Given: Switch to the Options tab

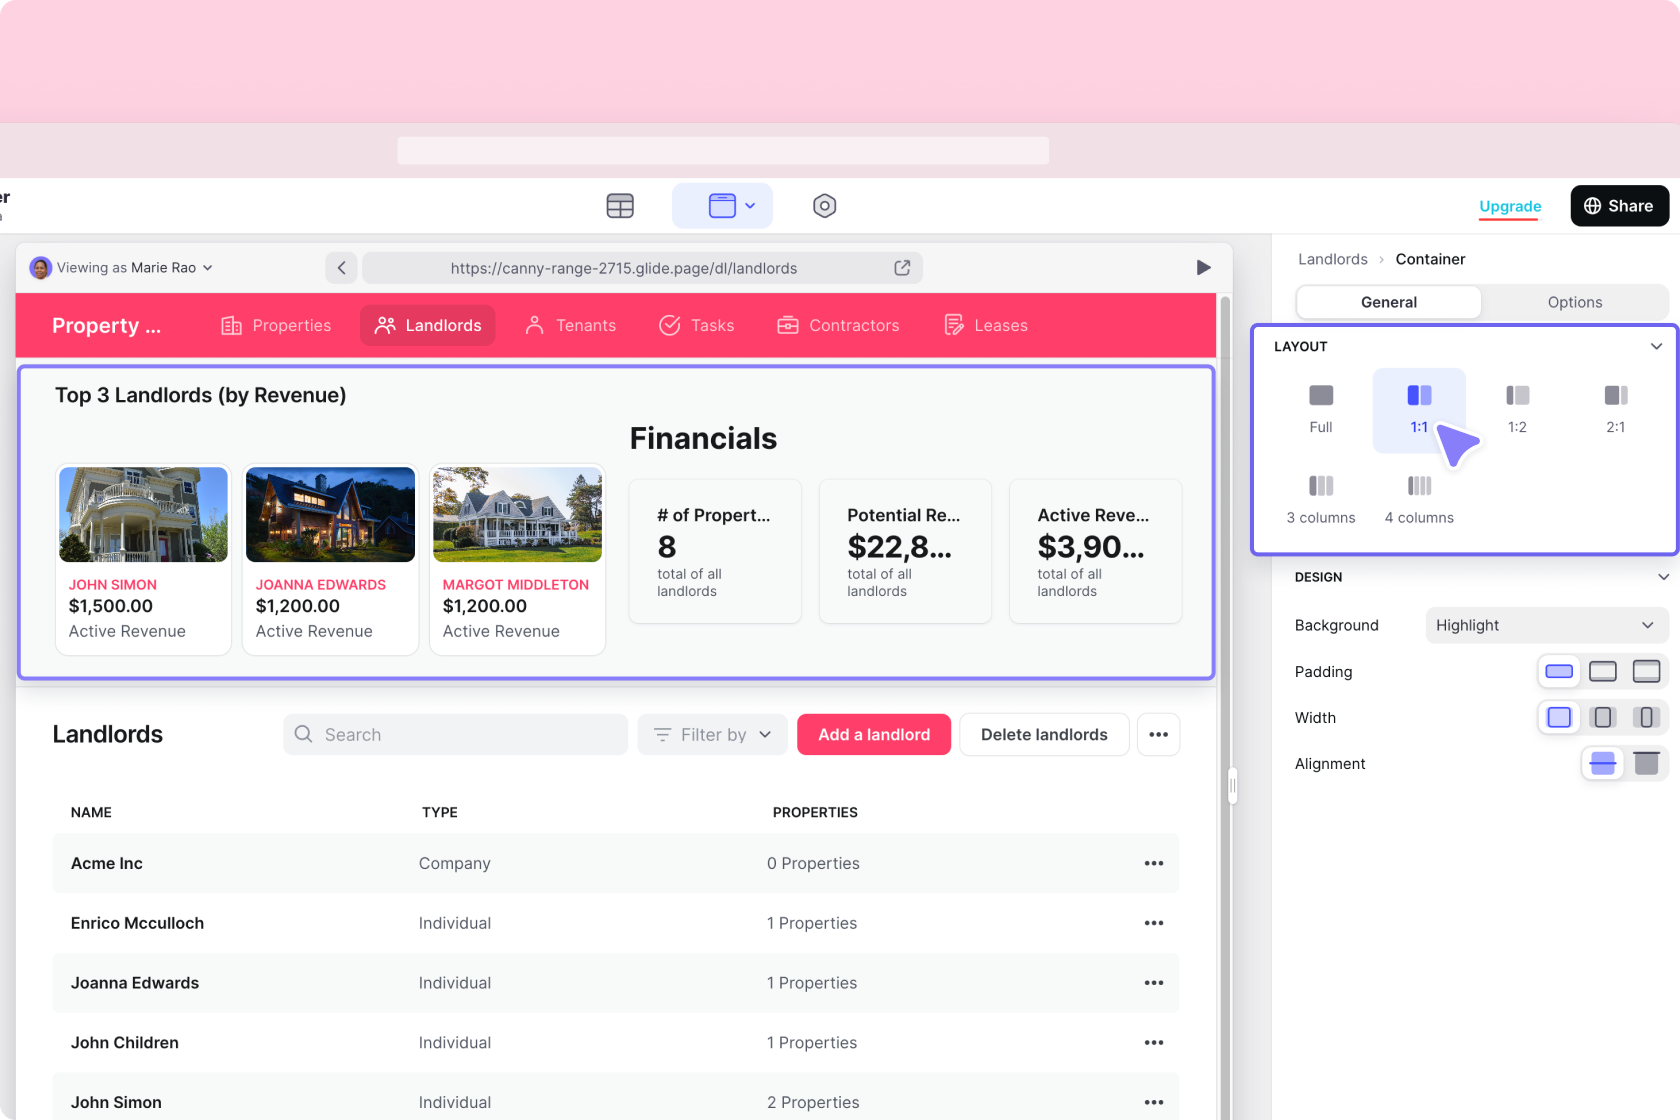Looking at the screenshot, I should (x=1574, y=302).
